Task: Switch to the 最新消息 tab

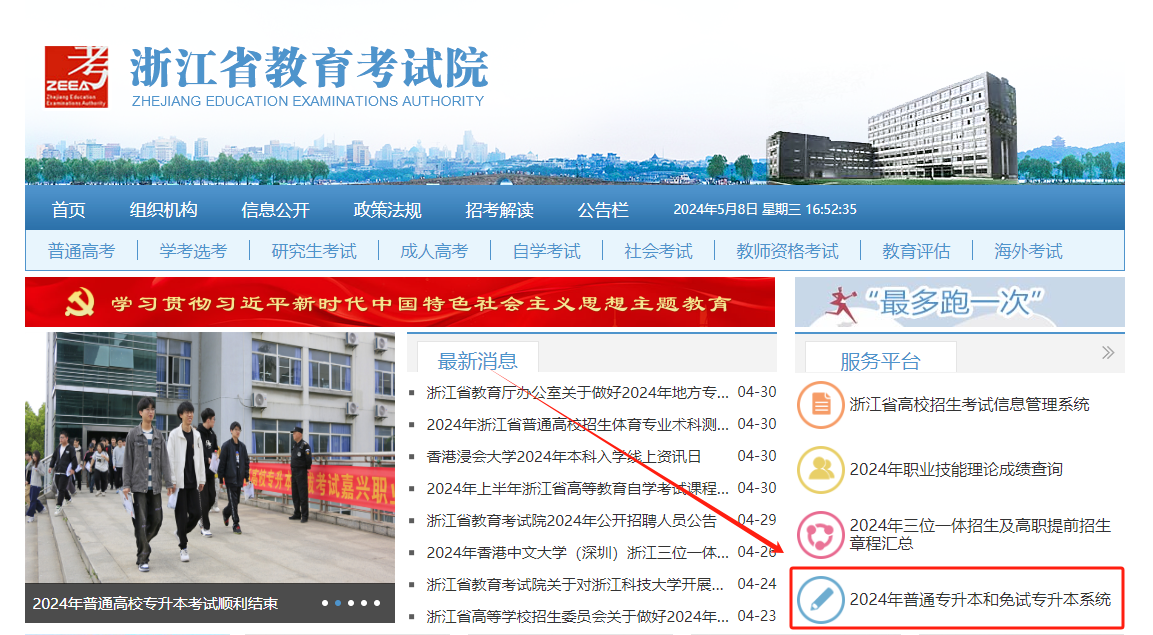Action: coord(478,361)
